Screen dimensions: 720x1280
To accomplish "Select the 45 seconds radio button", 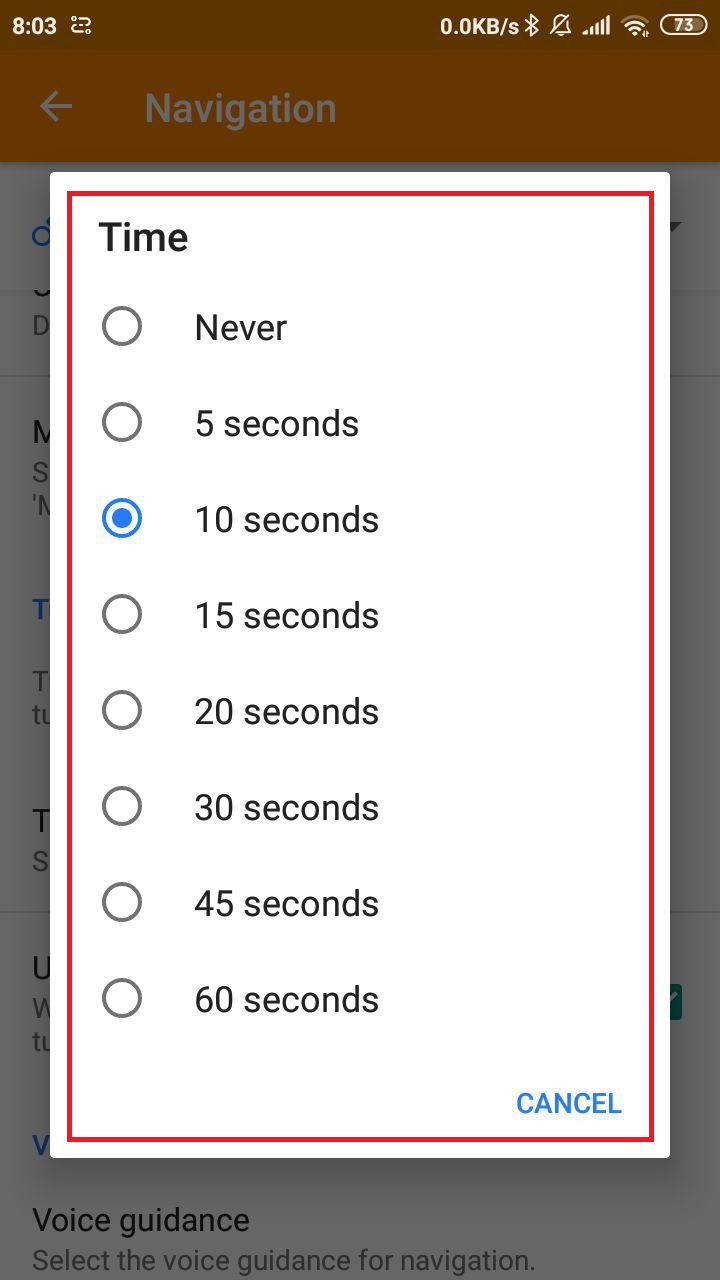I will [x=122, y=903].
